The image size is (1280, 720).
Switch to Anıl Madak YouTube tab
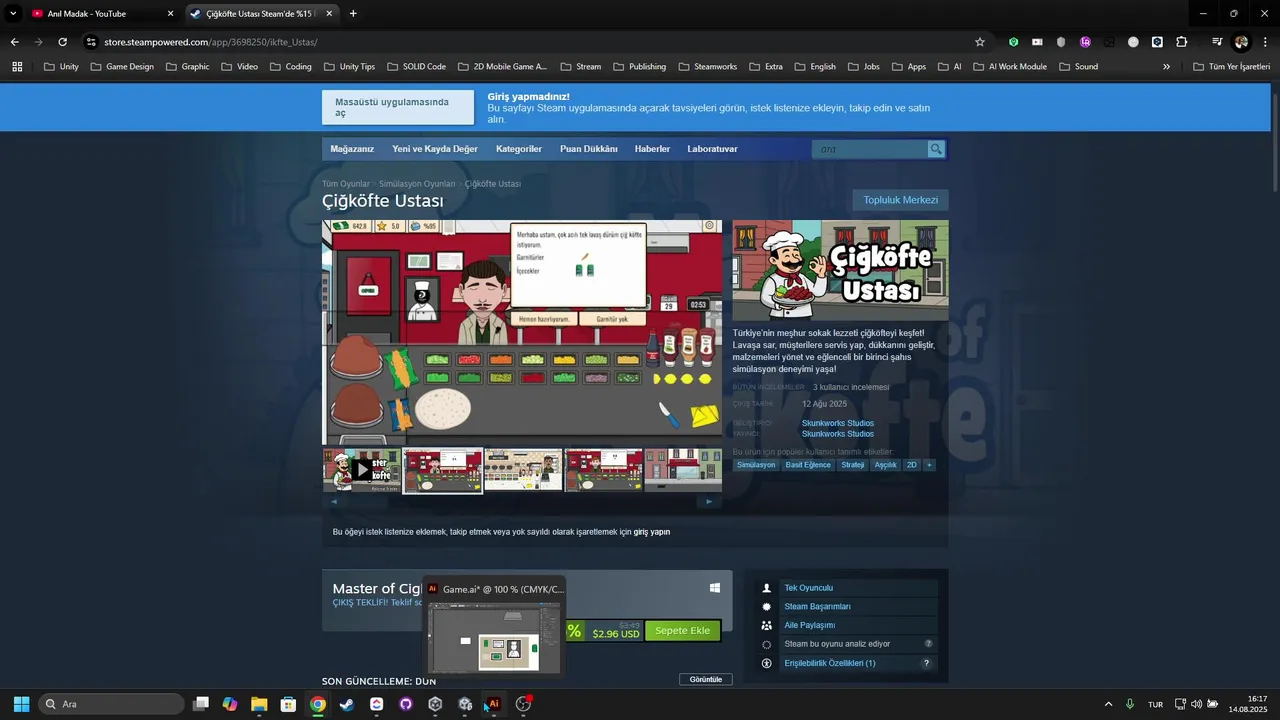101,14
